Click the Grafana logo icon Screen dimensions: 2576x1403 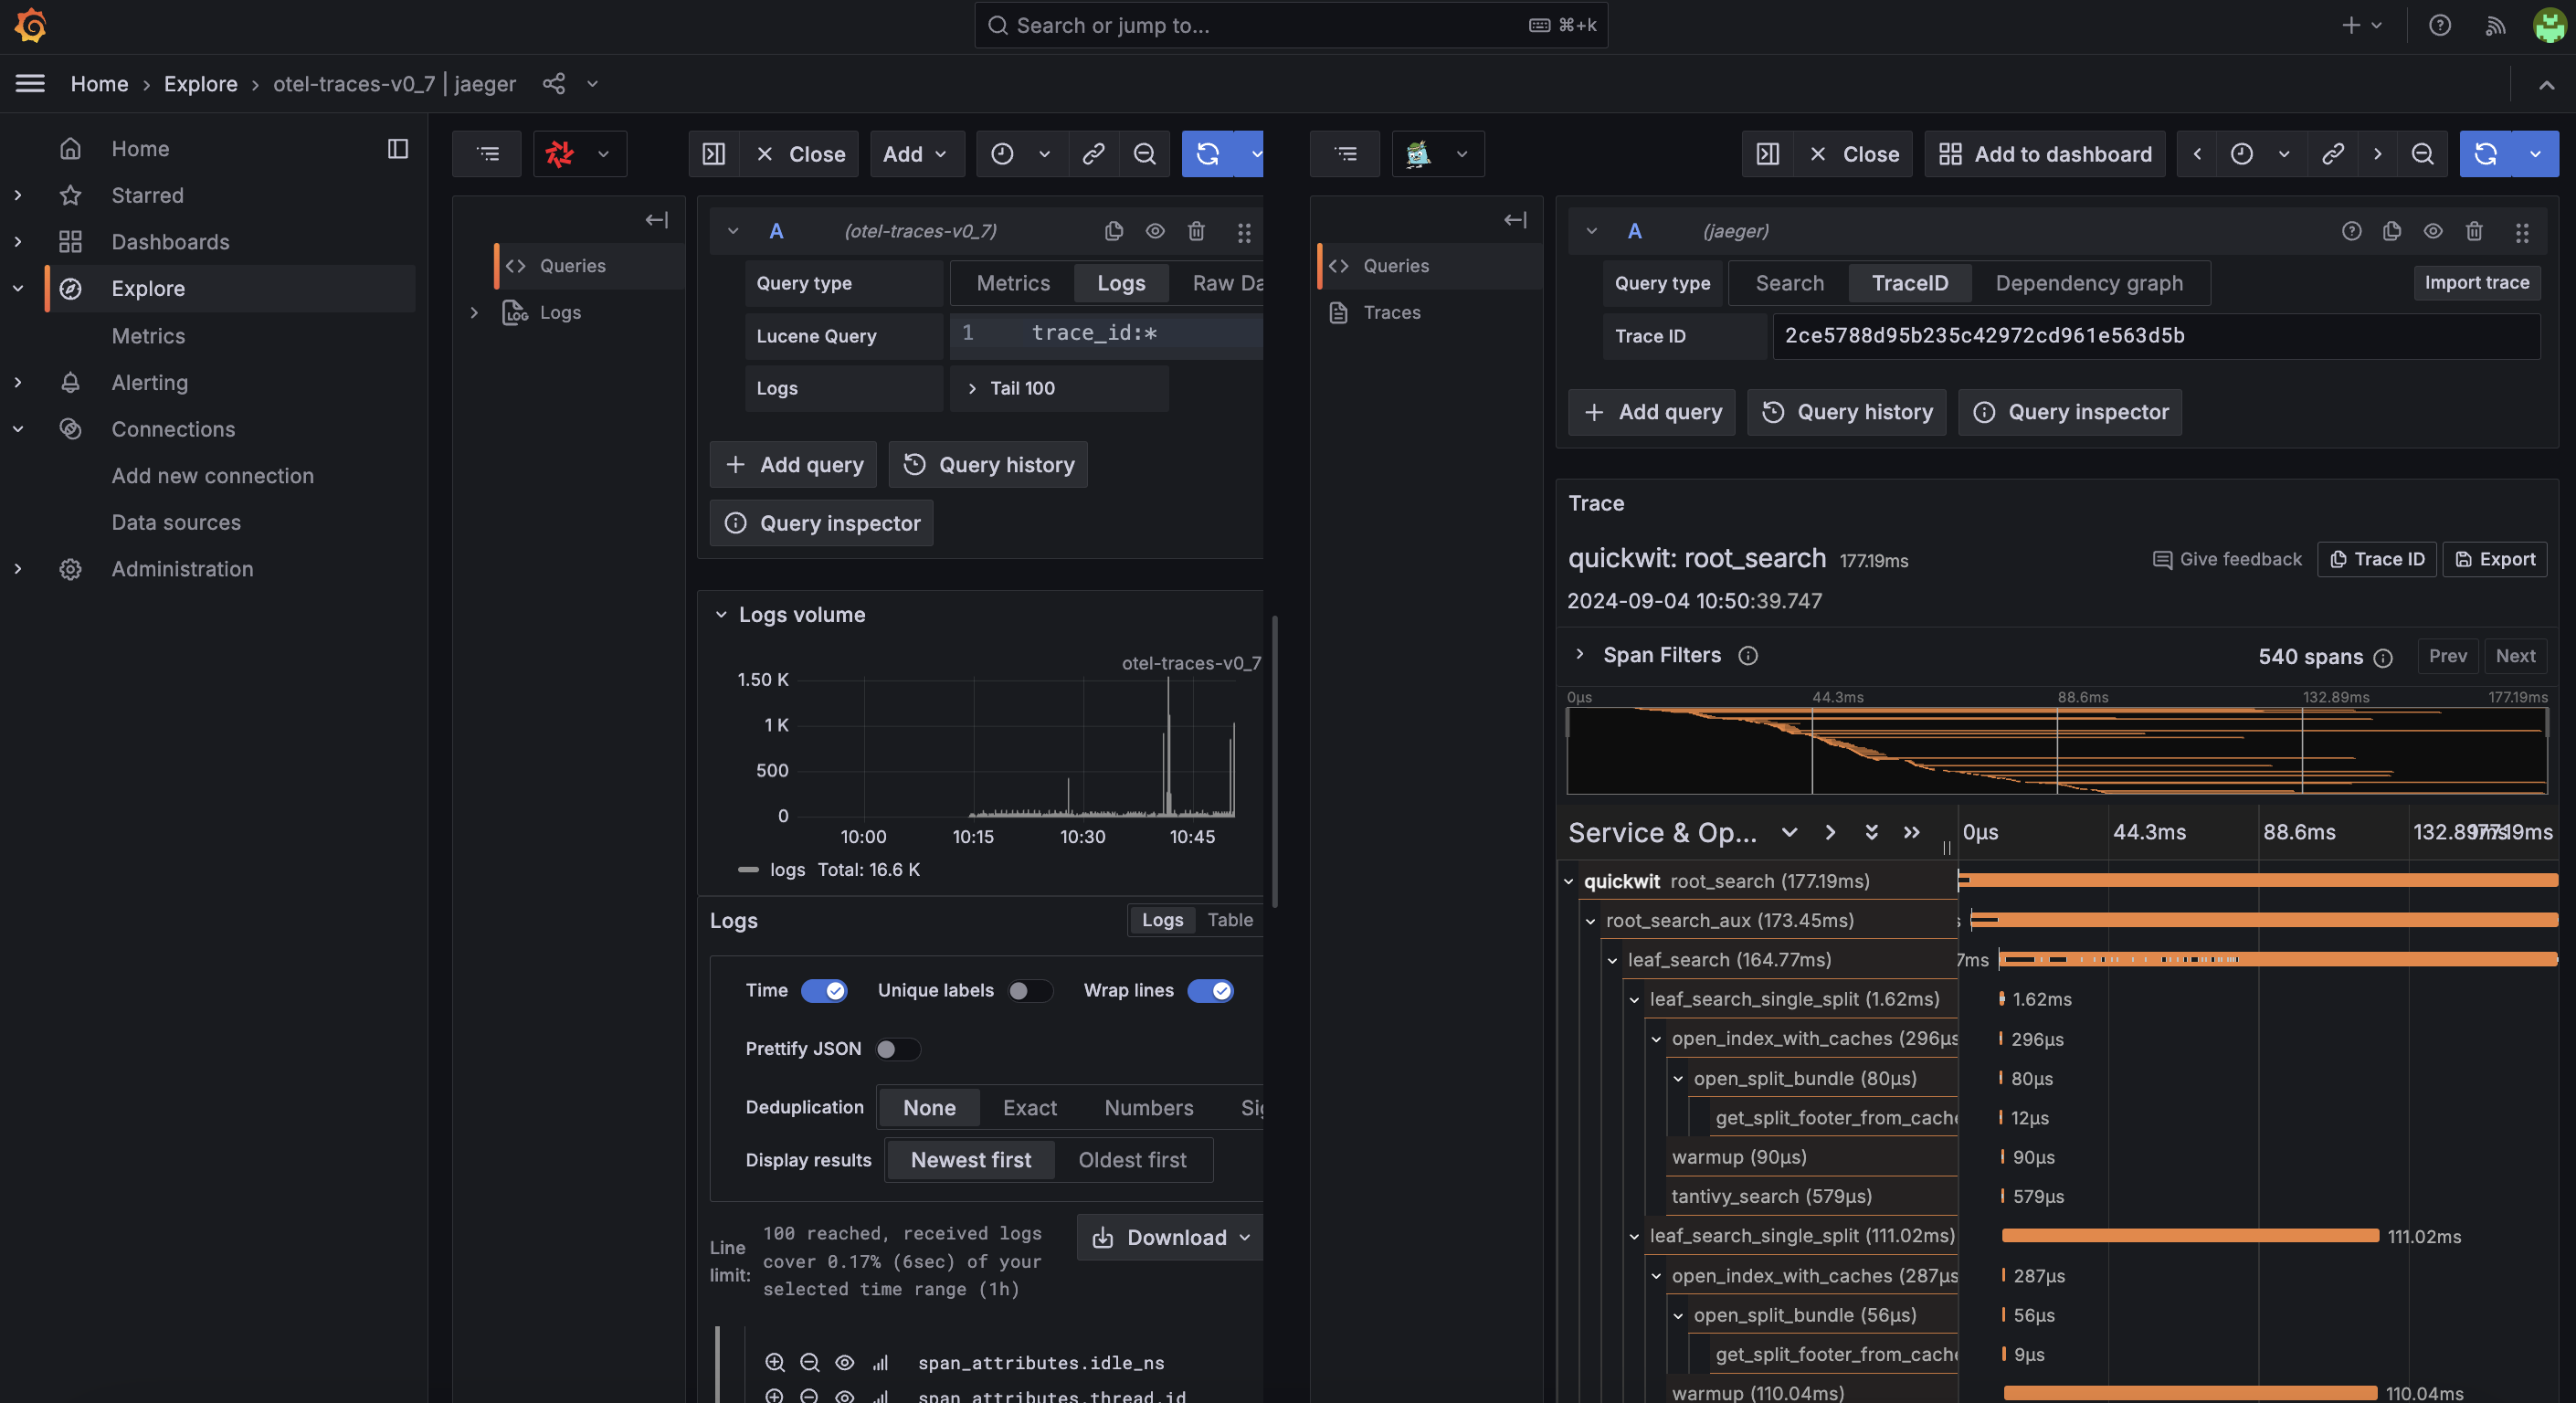pyautogui.click(x=31, y=25)
